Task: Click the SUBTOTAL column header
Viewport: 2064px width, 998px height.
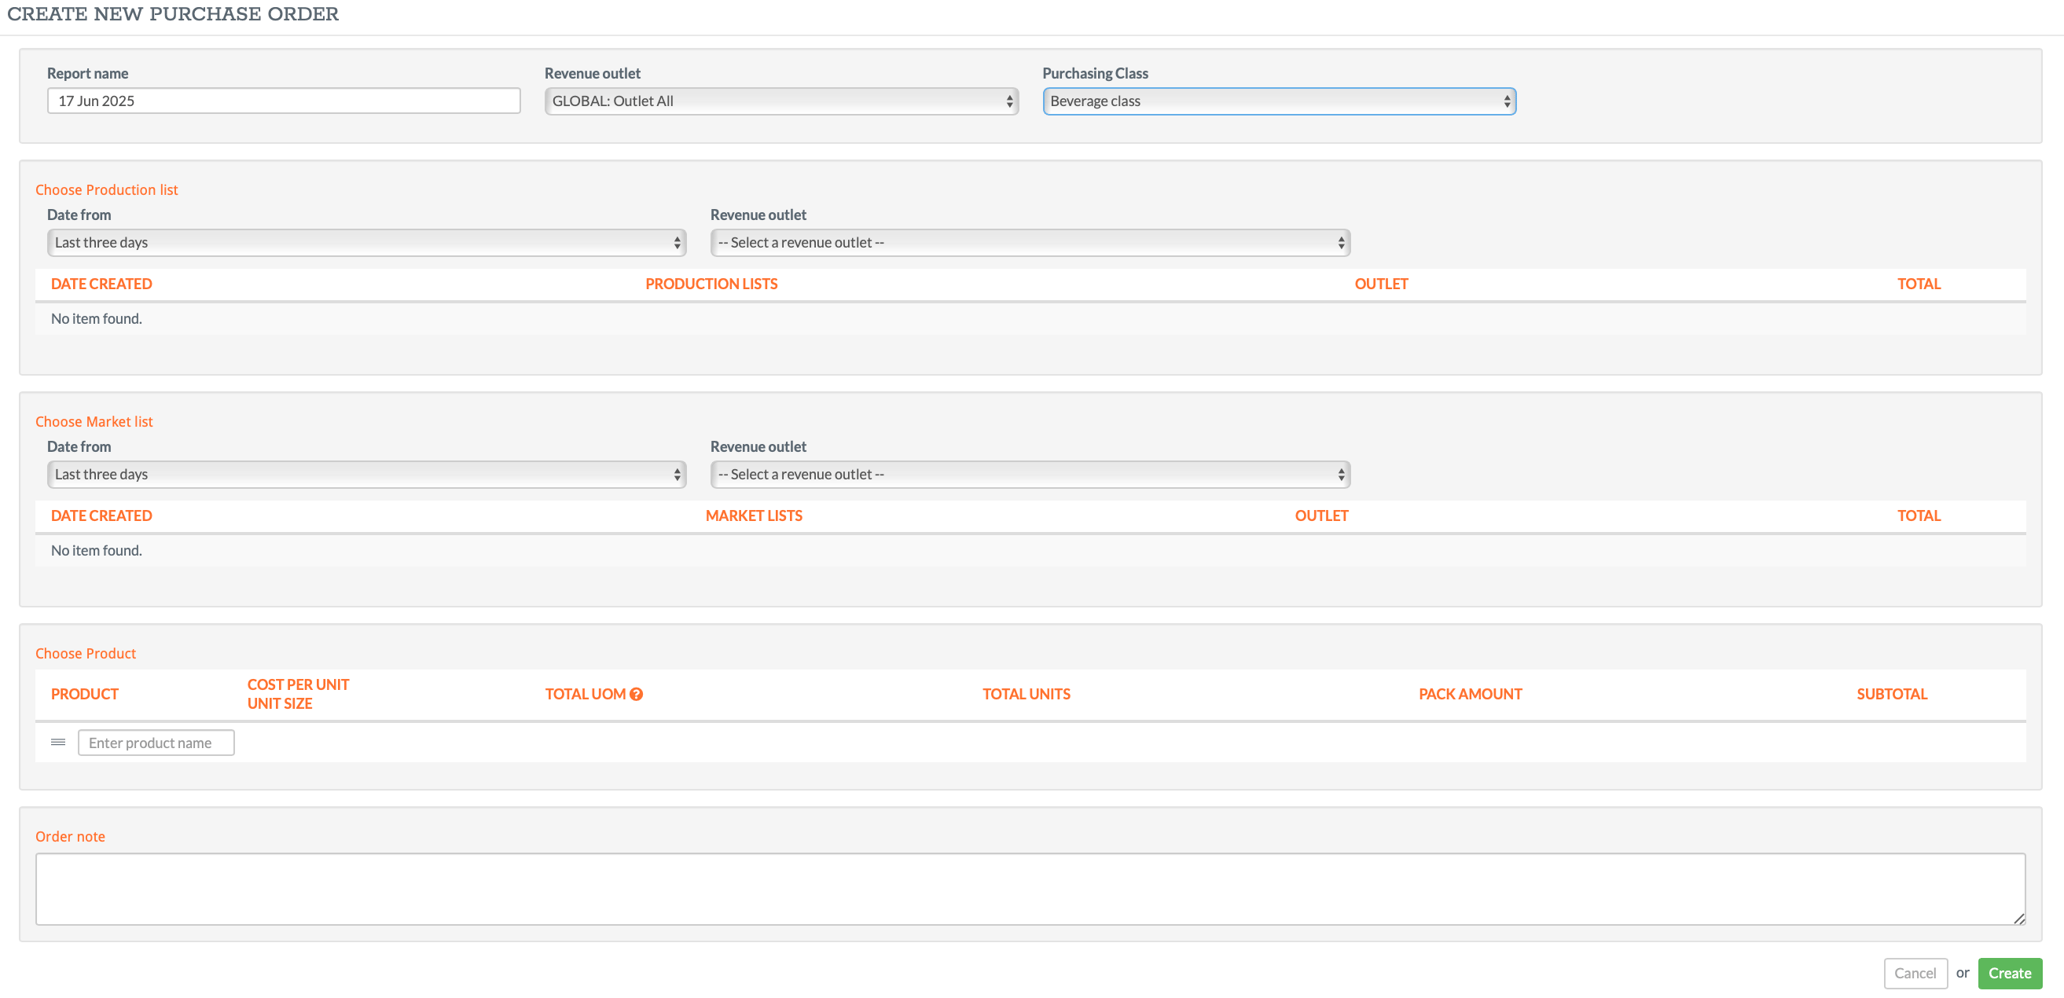Action: [x=1891, y=693]
